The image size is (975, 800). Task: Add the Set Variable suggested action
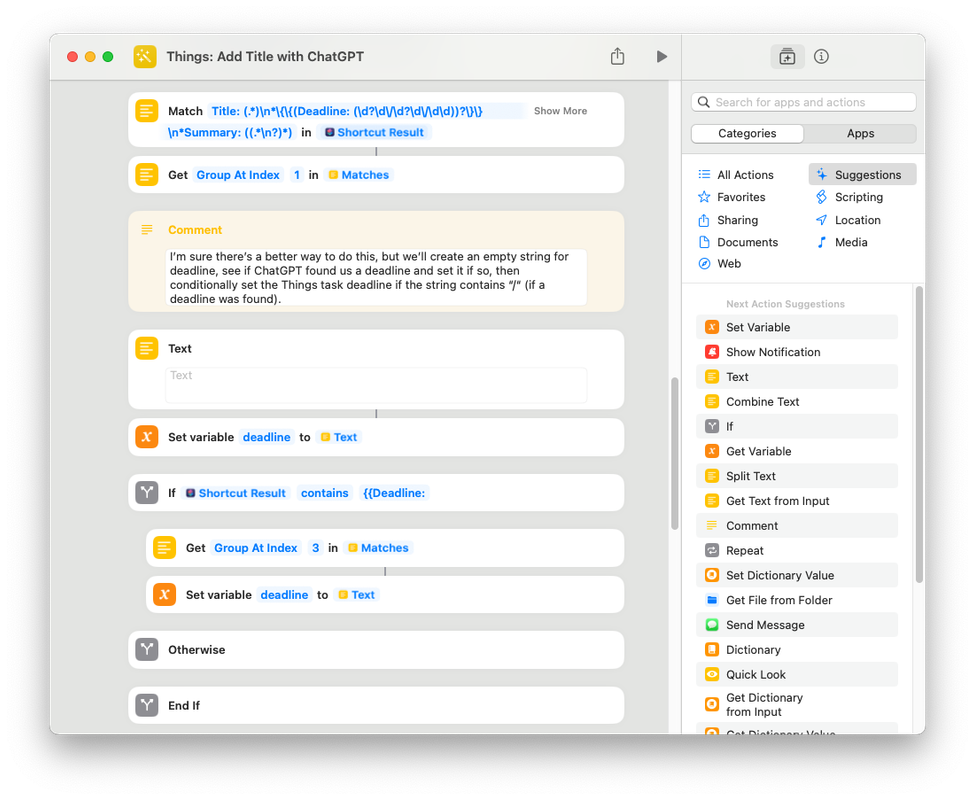click(797, 328)
